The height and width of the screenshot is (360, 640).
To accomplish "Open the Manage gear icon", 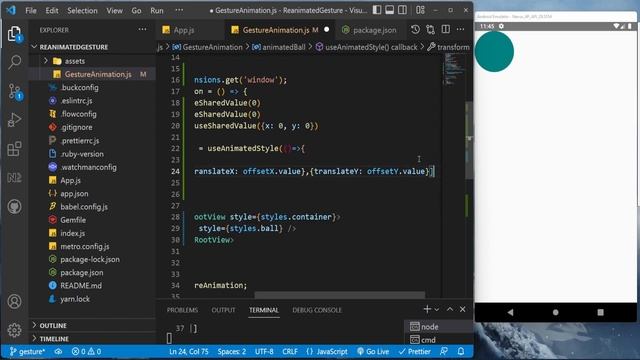I will (x=14, y=330).
